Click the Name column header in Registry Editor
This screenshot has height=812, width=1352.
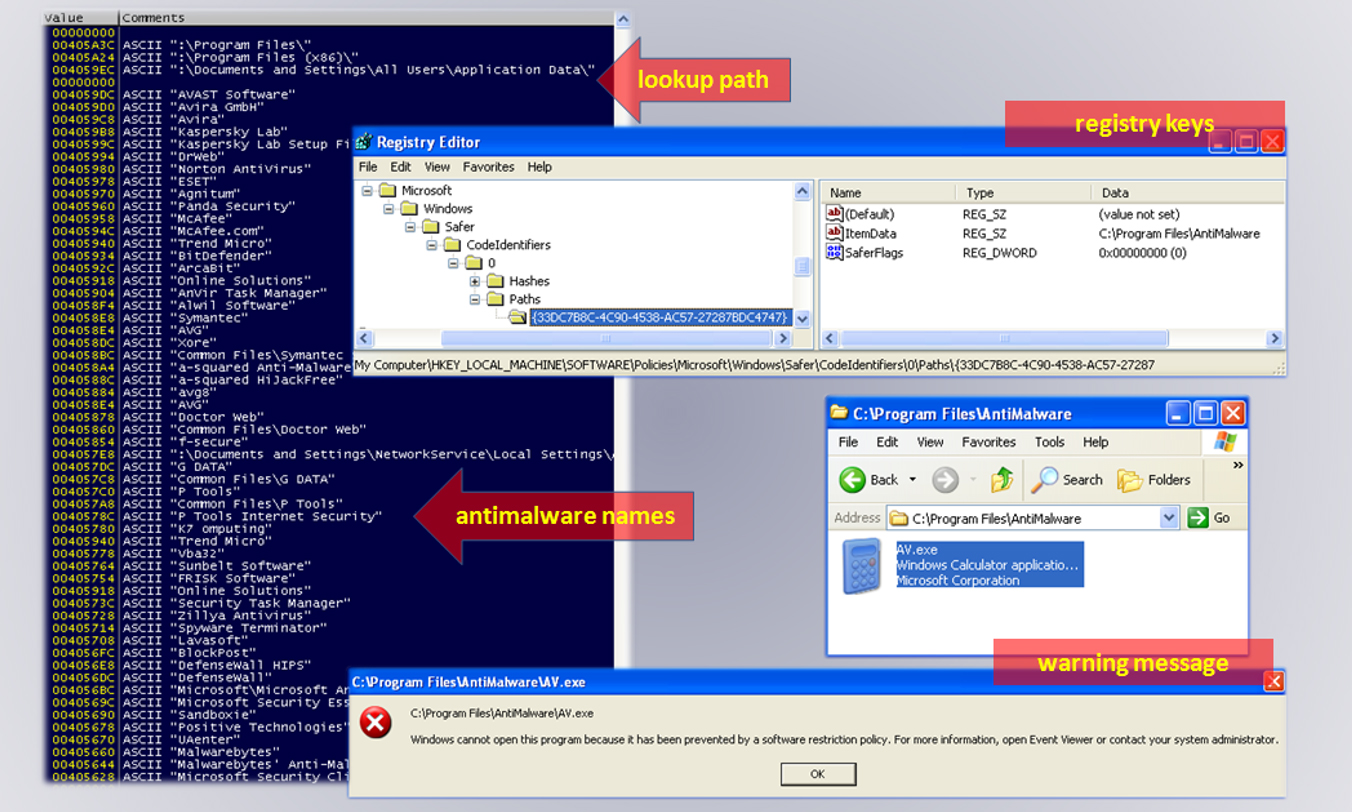[889, 193]
